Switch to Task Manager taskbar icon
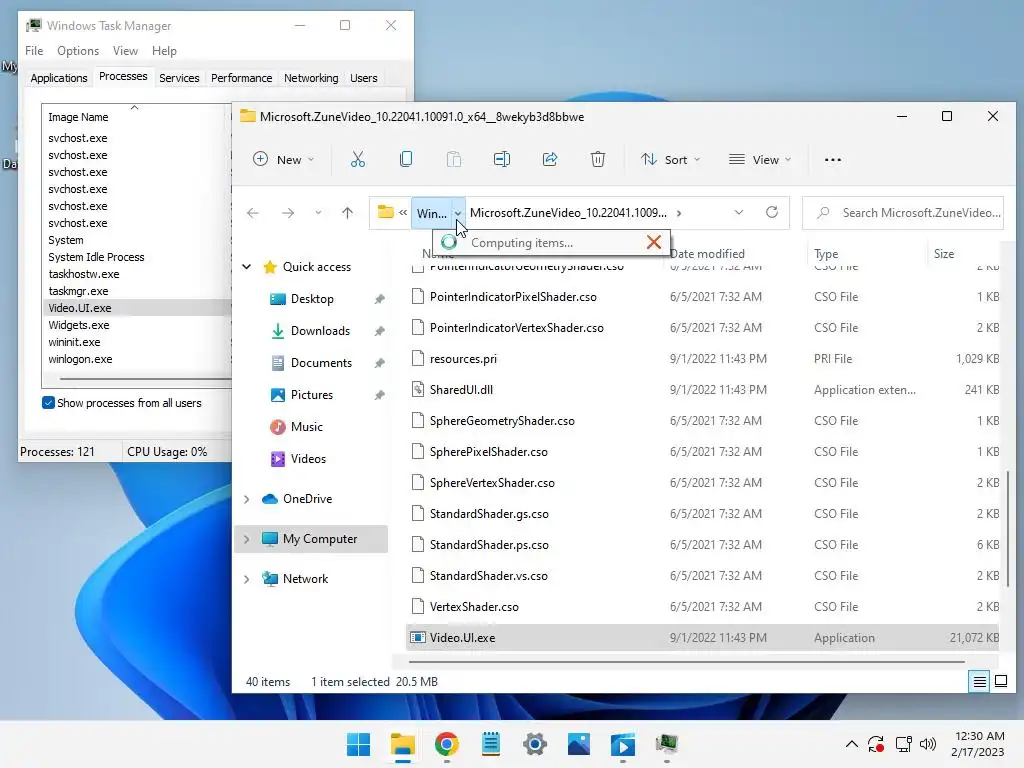The image size is (1024, 768). coord(667,744)
